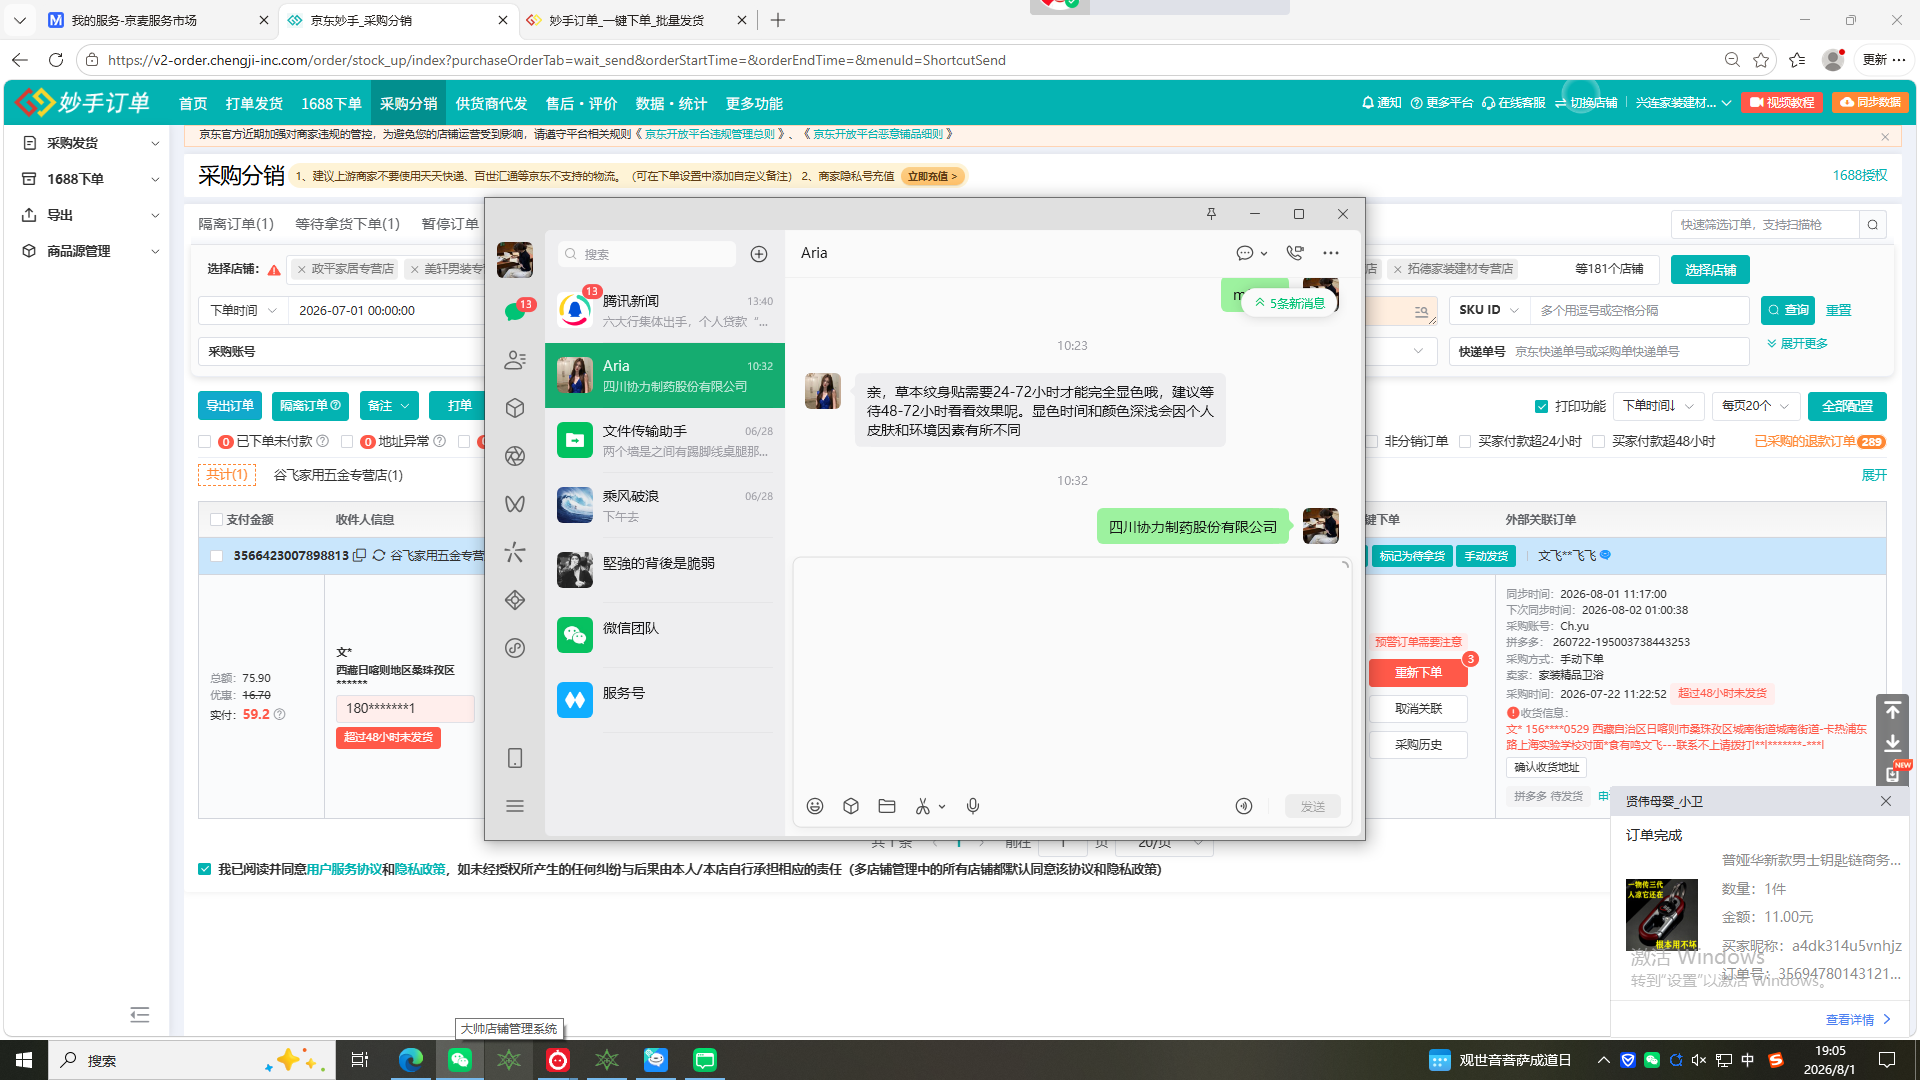The width and height of the screenshot is (1920, 1080).
Task: Click the search magnifier beside quick filter box
Action: click(1873, 225)
